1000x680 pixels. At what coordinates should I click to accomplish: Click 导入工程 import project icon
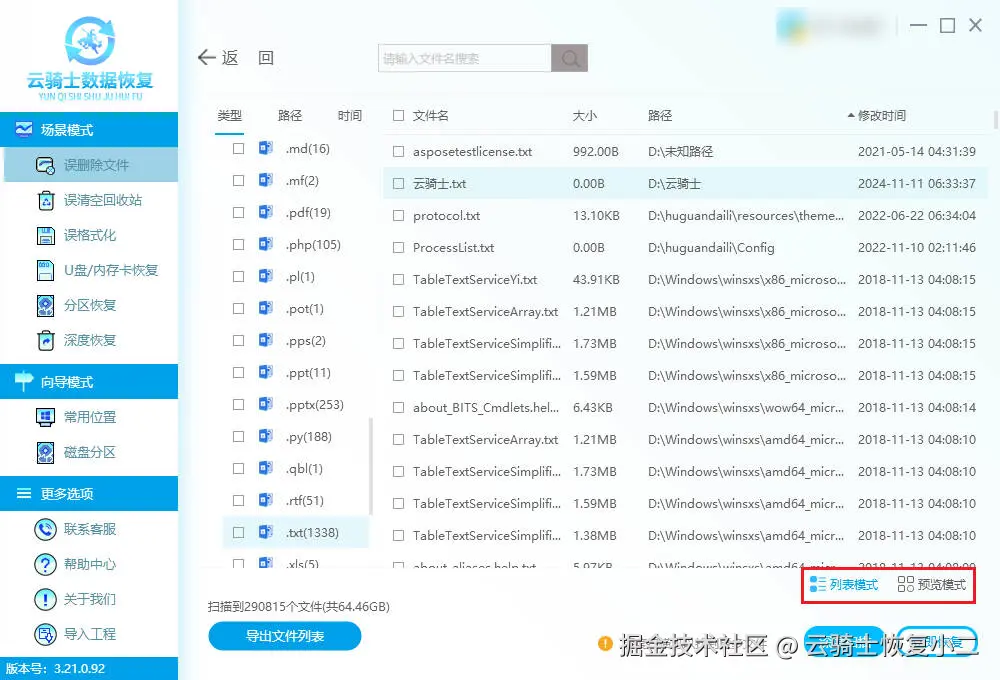(45, 634)
